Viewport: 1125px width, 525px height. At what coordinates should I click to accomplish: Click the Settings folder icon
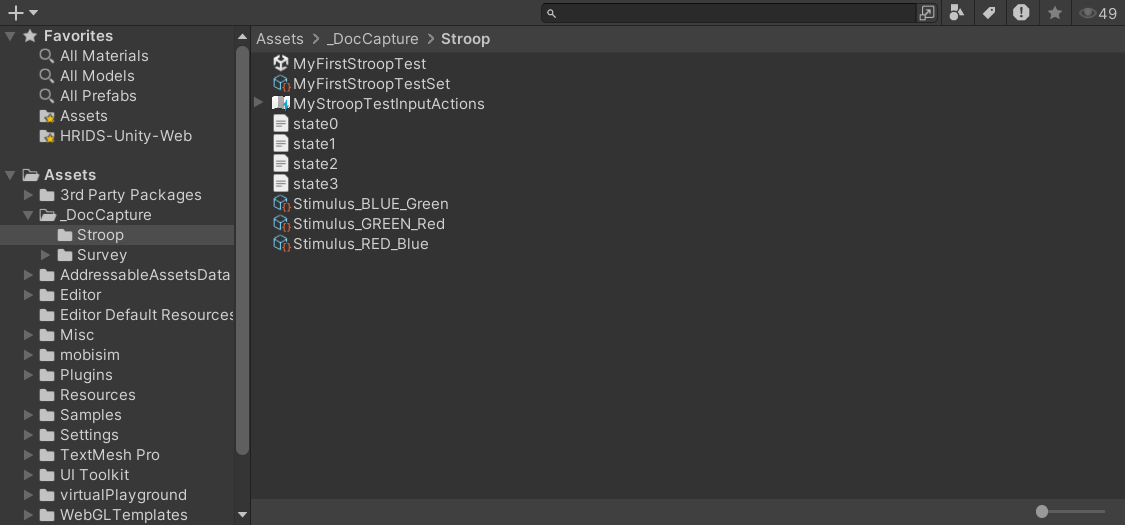pos(47,436)
